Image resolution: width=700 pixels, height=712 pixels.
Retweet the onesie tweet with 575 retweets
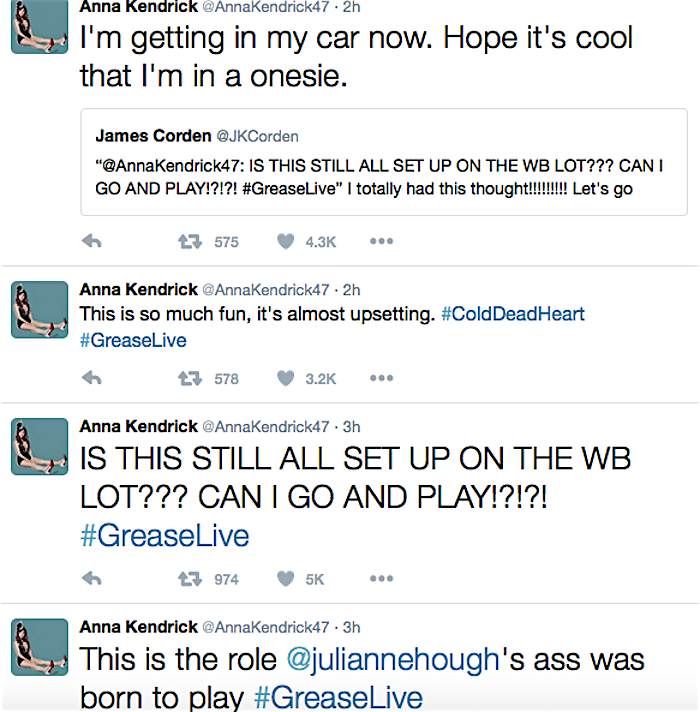click(x=185, y=241)
